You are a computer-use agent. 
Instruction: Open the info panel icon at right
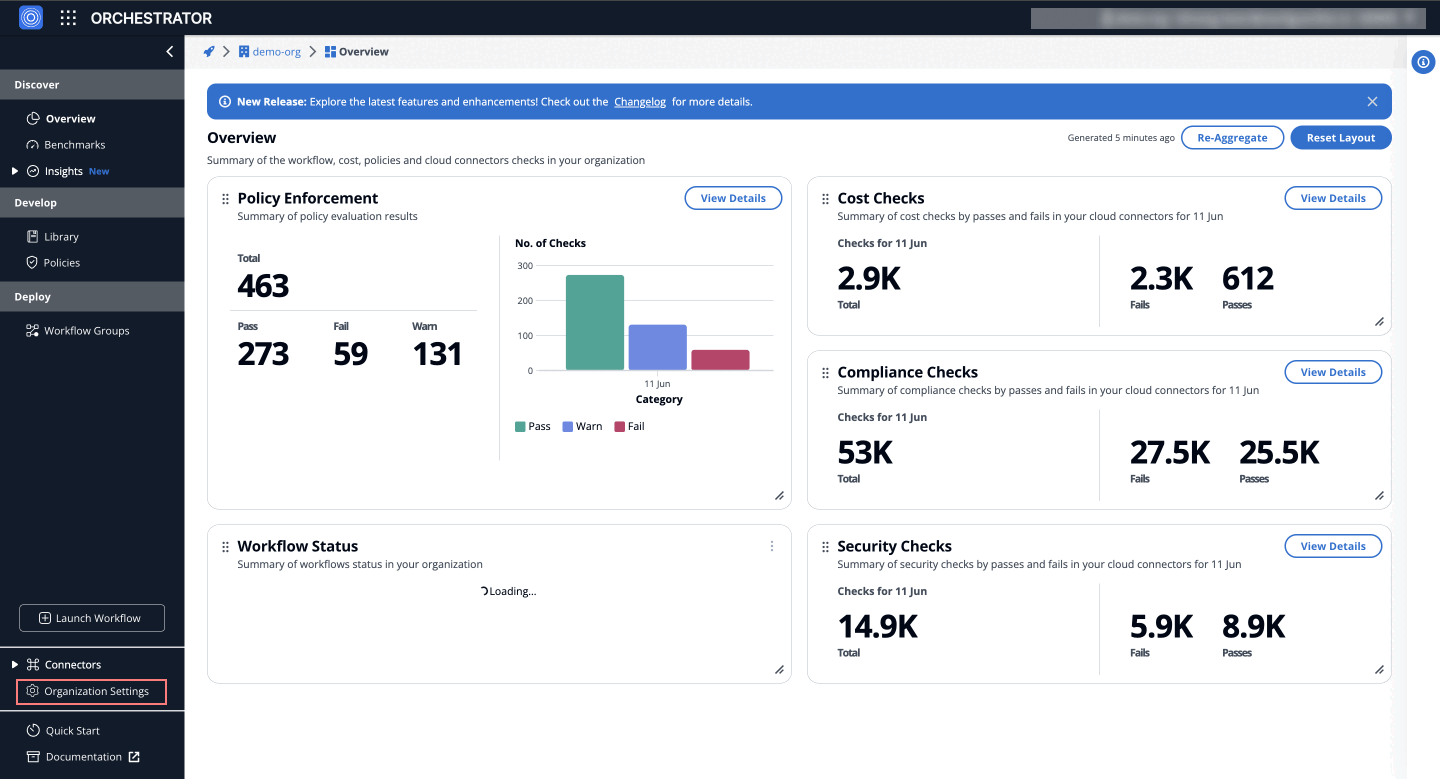tap(1423, 62)
